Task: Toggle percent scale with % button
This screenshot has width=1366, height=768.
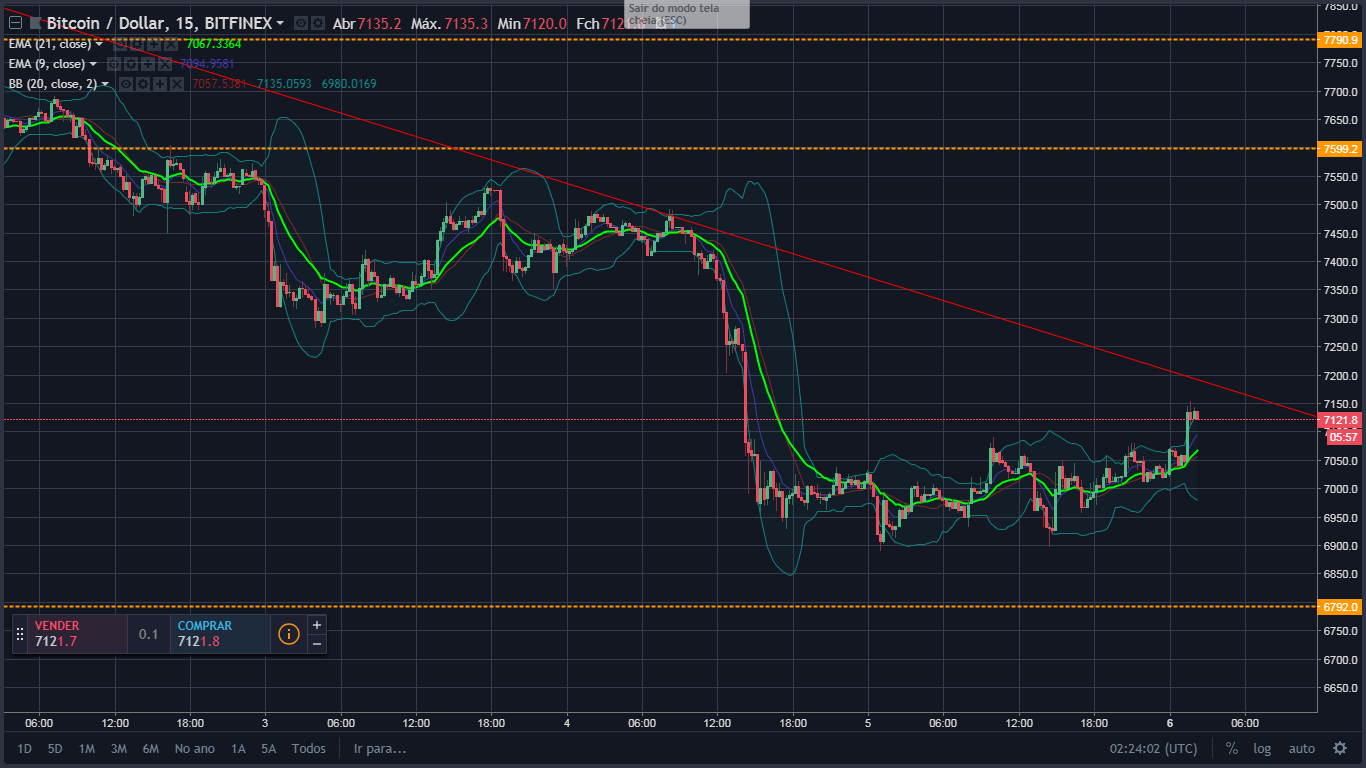Action: 1232,748
